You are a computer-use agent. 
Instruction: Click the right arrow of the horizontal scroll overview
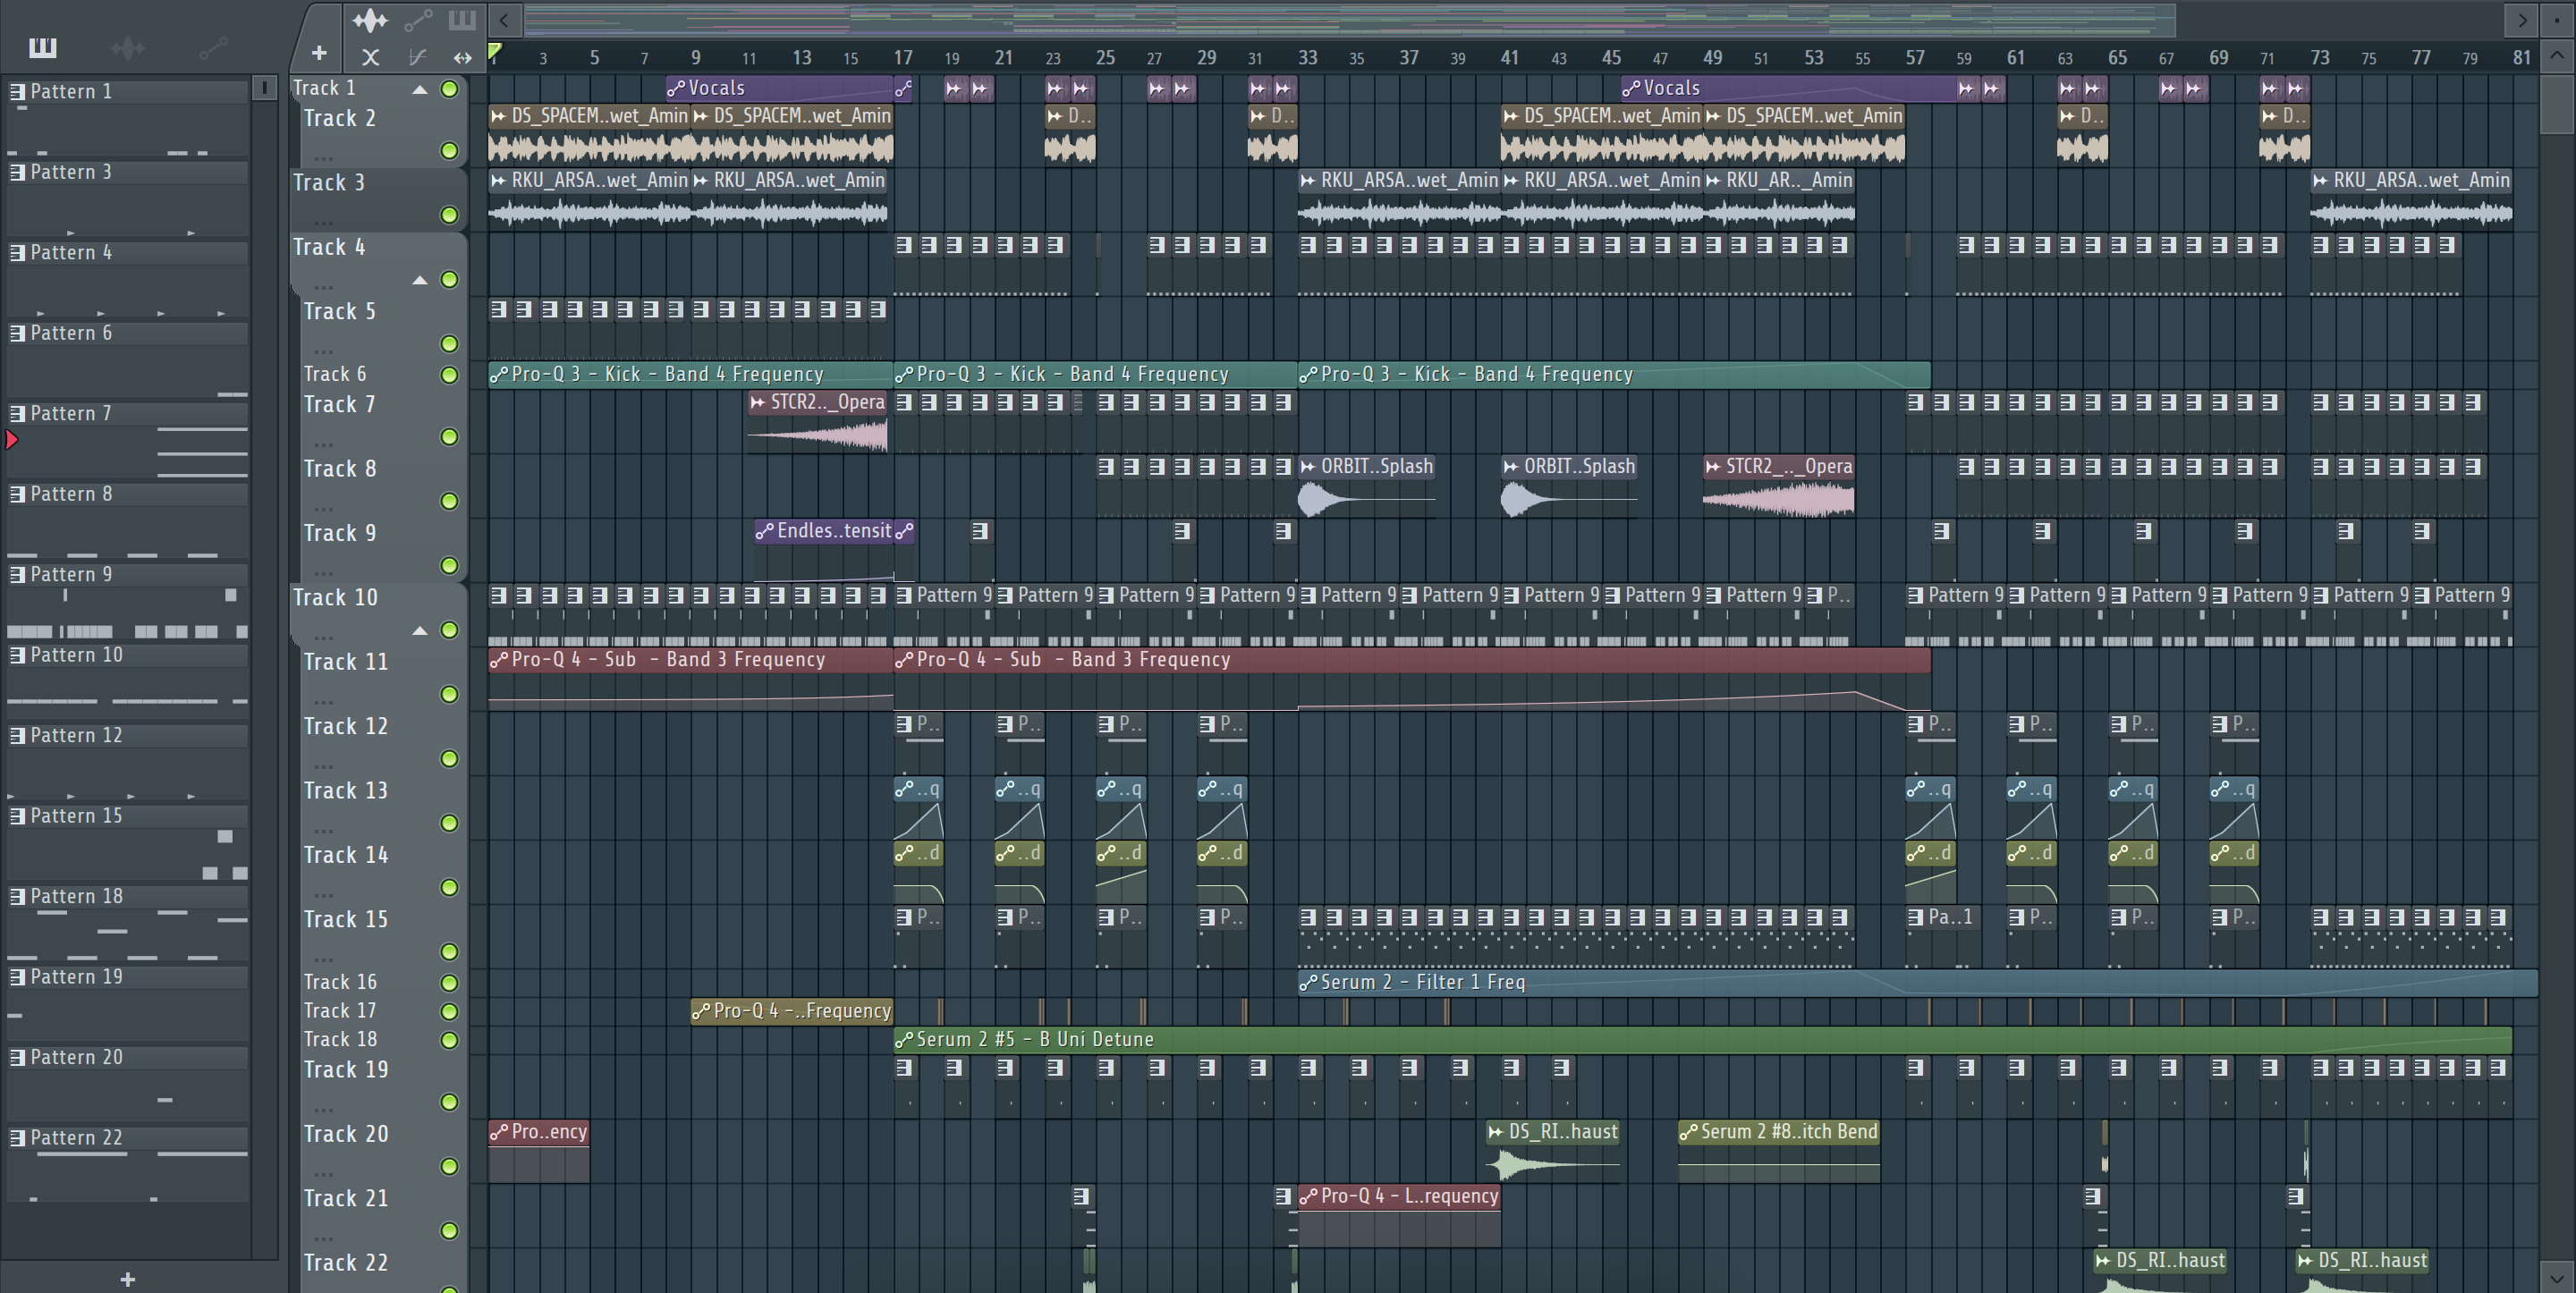click(x=2522, y=19)
